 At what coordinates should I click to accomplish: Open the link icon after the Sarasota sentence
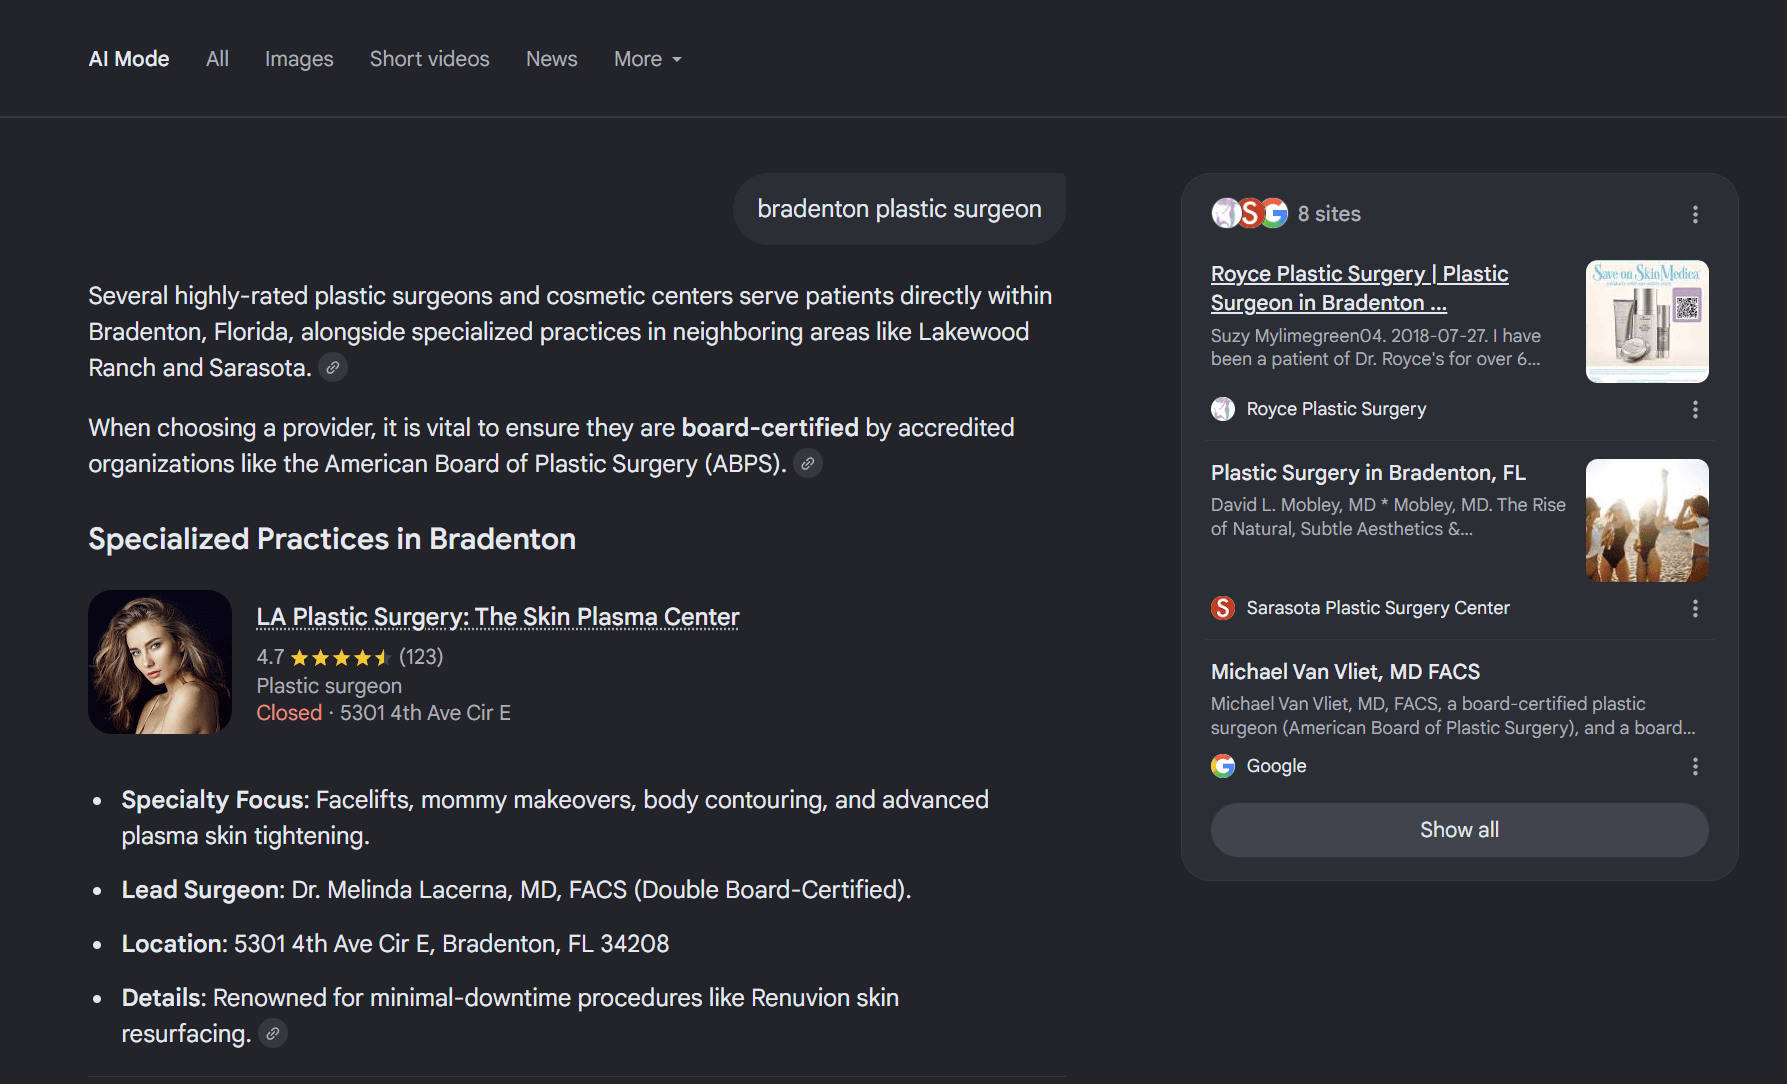[x=333, y=368]
